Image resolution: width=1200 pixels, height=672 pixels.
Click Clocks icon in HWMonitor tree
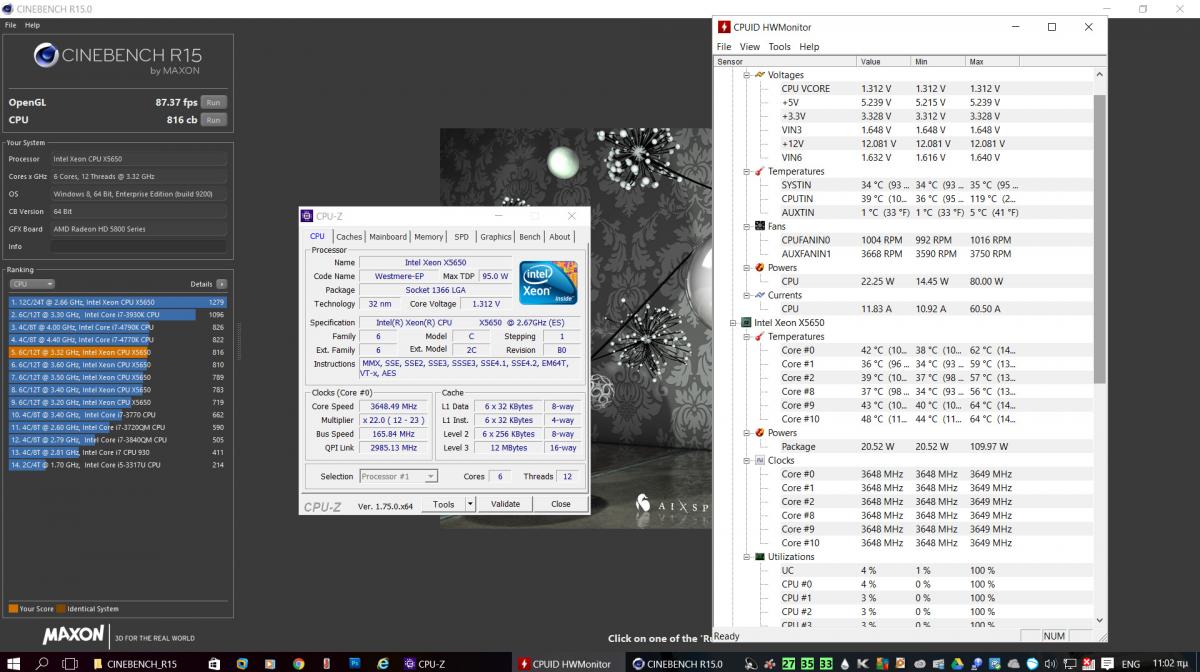[x=760, y=460]
